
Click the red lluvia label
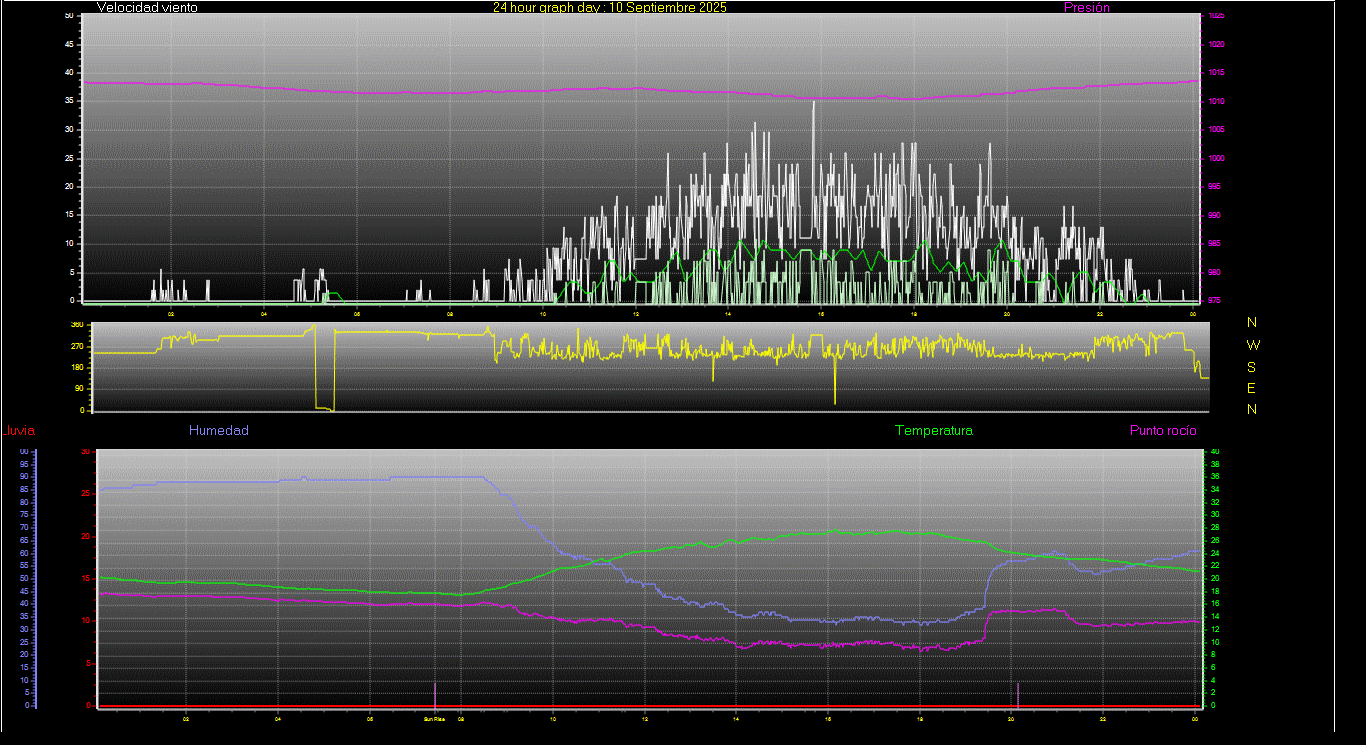point(19,432)
